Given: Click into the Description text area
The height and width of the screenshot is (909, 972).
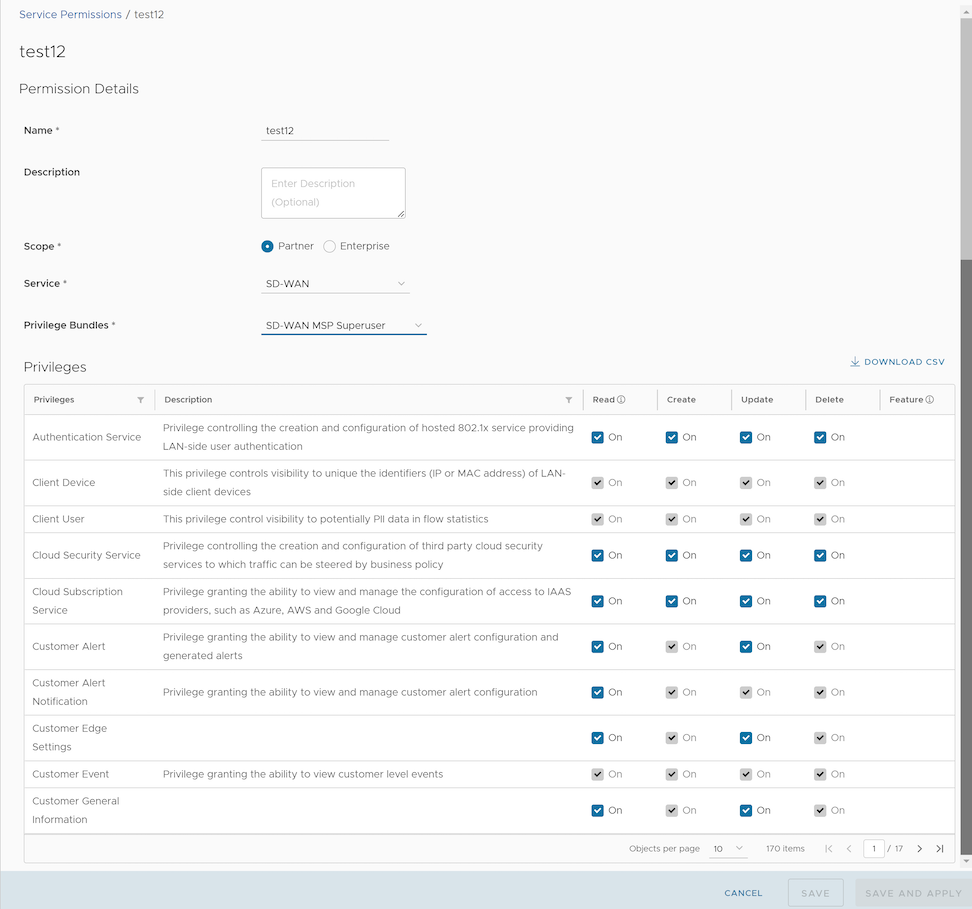Looking at the screenshot, I should pyautogui.click(x=333, y=193).
